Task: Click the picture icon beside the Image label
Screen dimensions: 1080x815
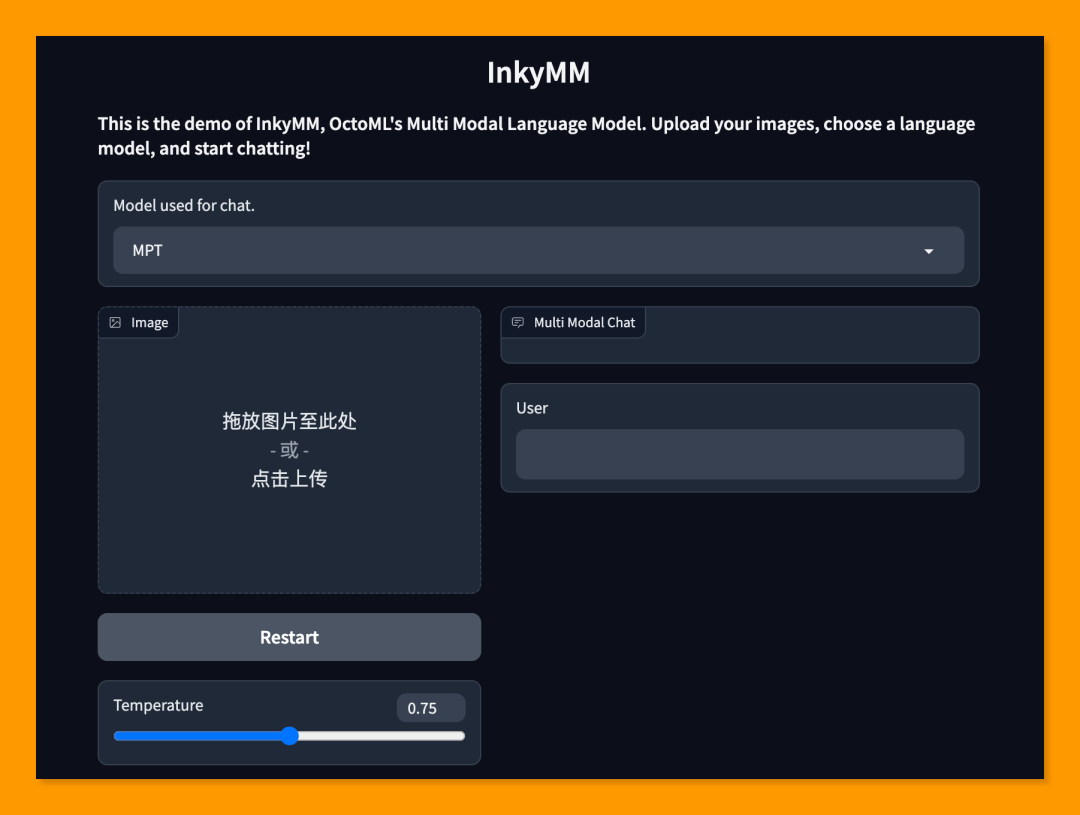Action: (115, 322)
